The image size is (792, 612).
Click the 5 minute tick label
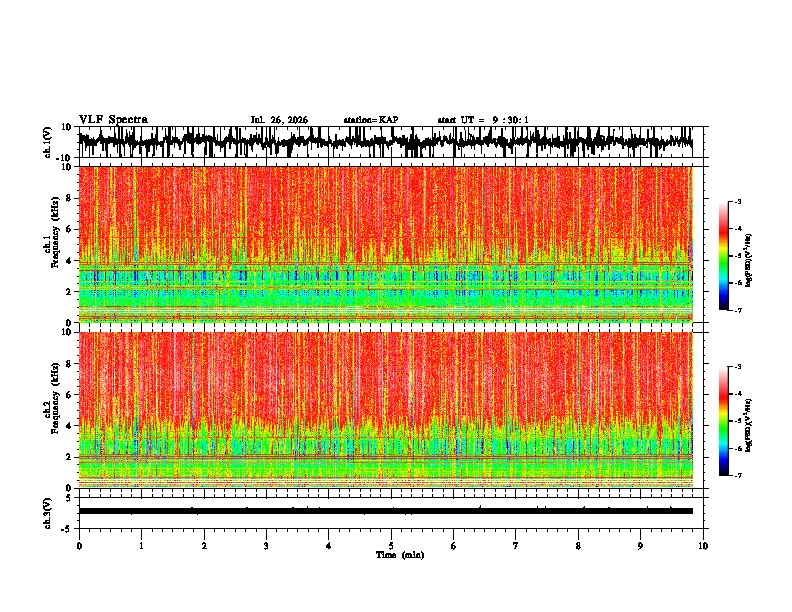tap(391, 546)
